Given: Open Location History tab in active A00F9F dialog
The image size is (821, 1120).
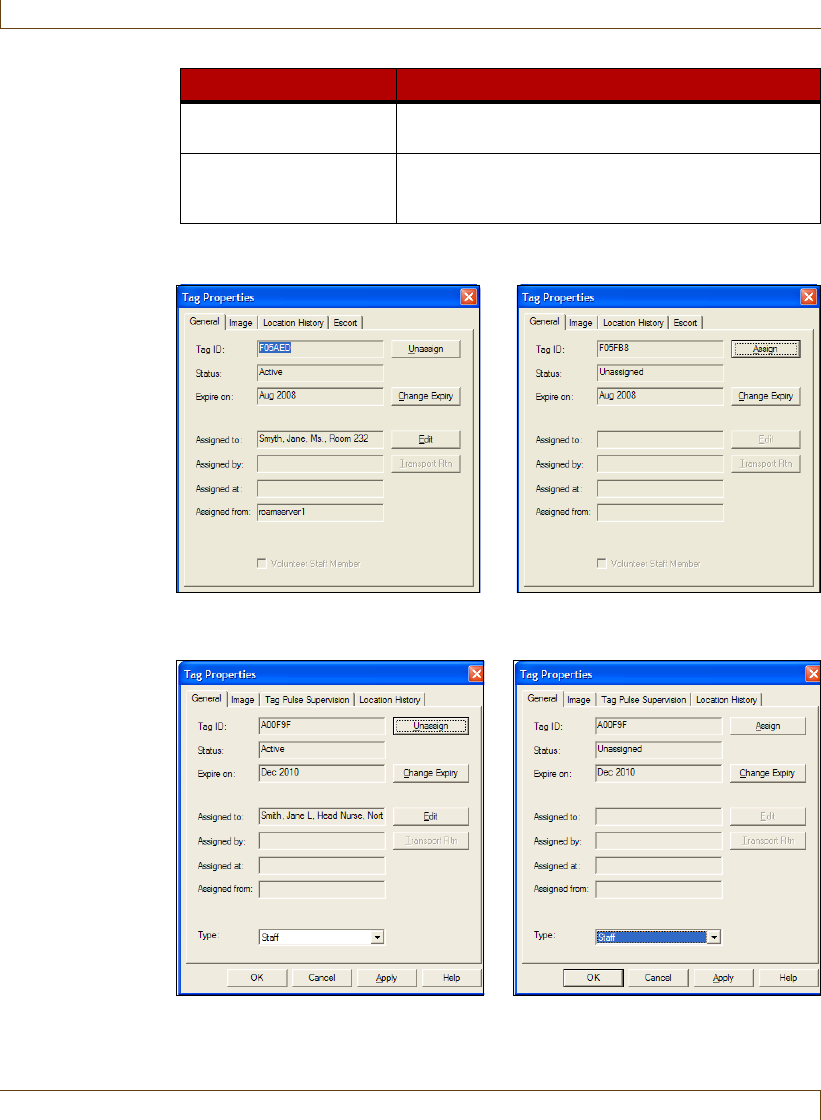Looking at the screenshot, I should [x=389, y=700].
